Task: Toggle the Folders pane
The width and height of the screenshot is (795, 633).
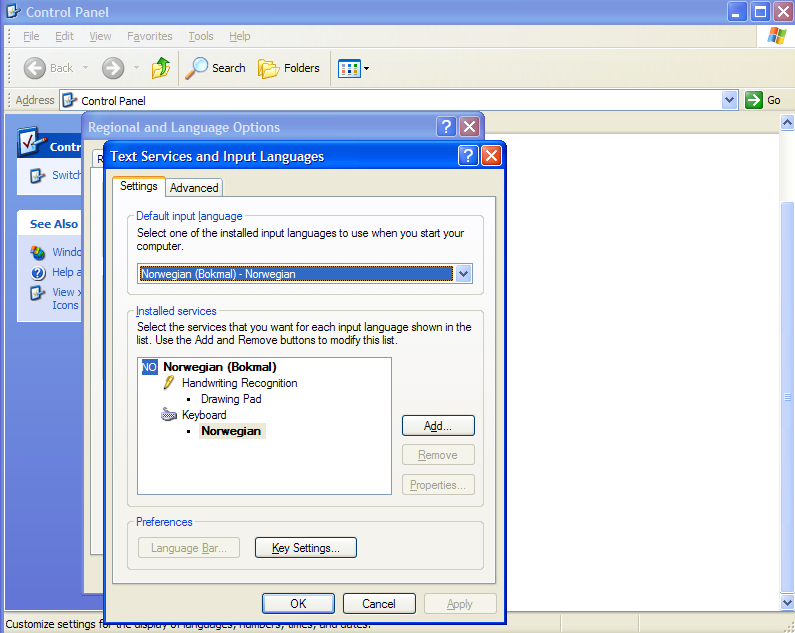Action: [289, 68]
